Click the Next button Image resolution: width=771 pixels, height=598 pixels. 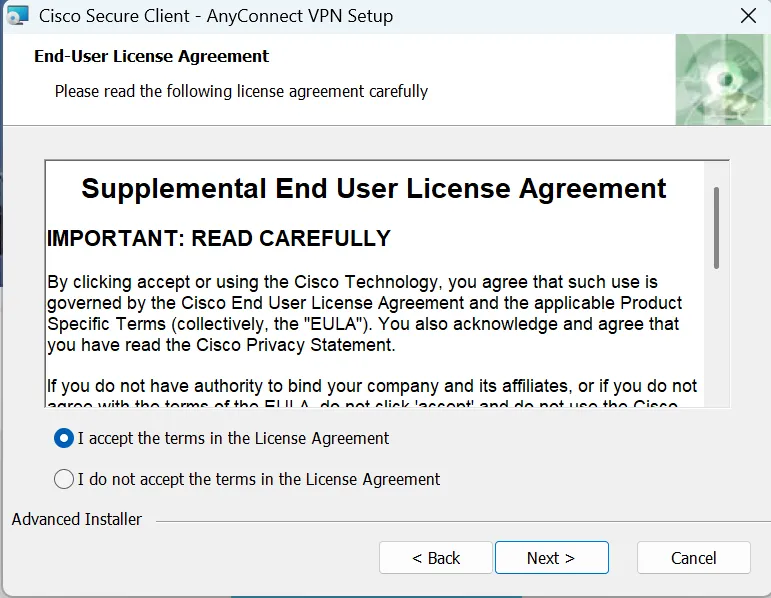coord(551,558)
